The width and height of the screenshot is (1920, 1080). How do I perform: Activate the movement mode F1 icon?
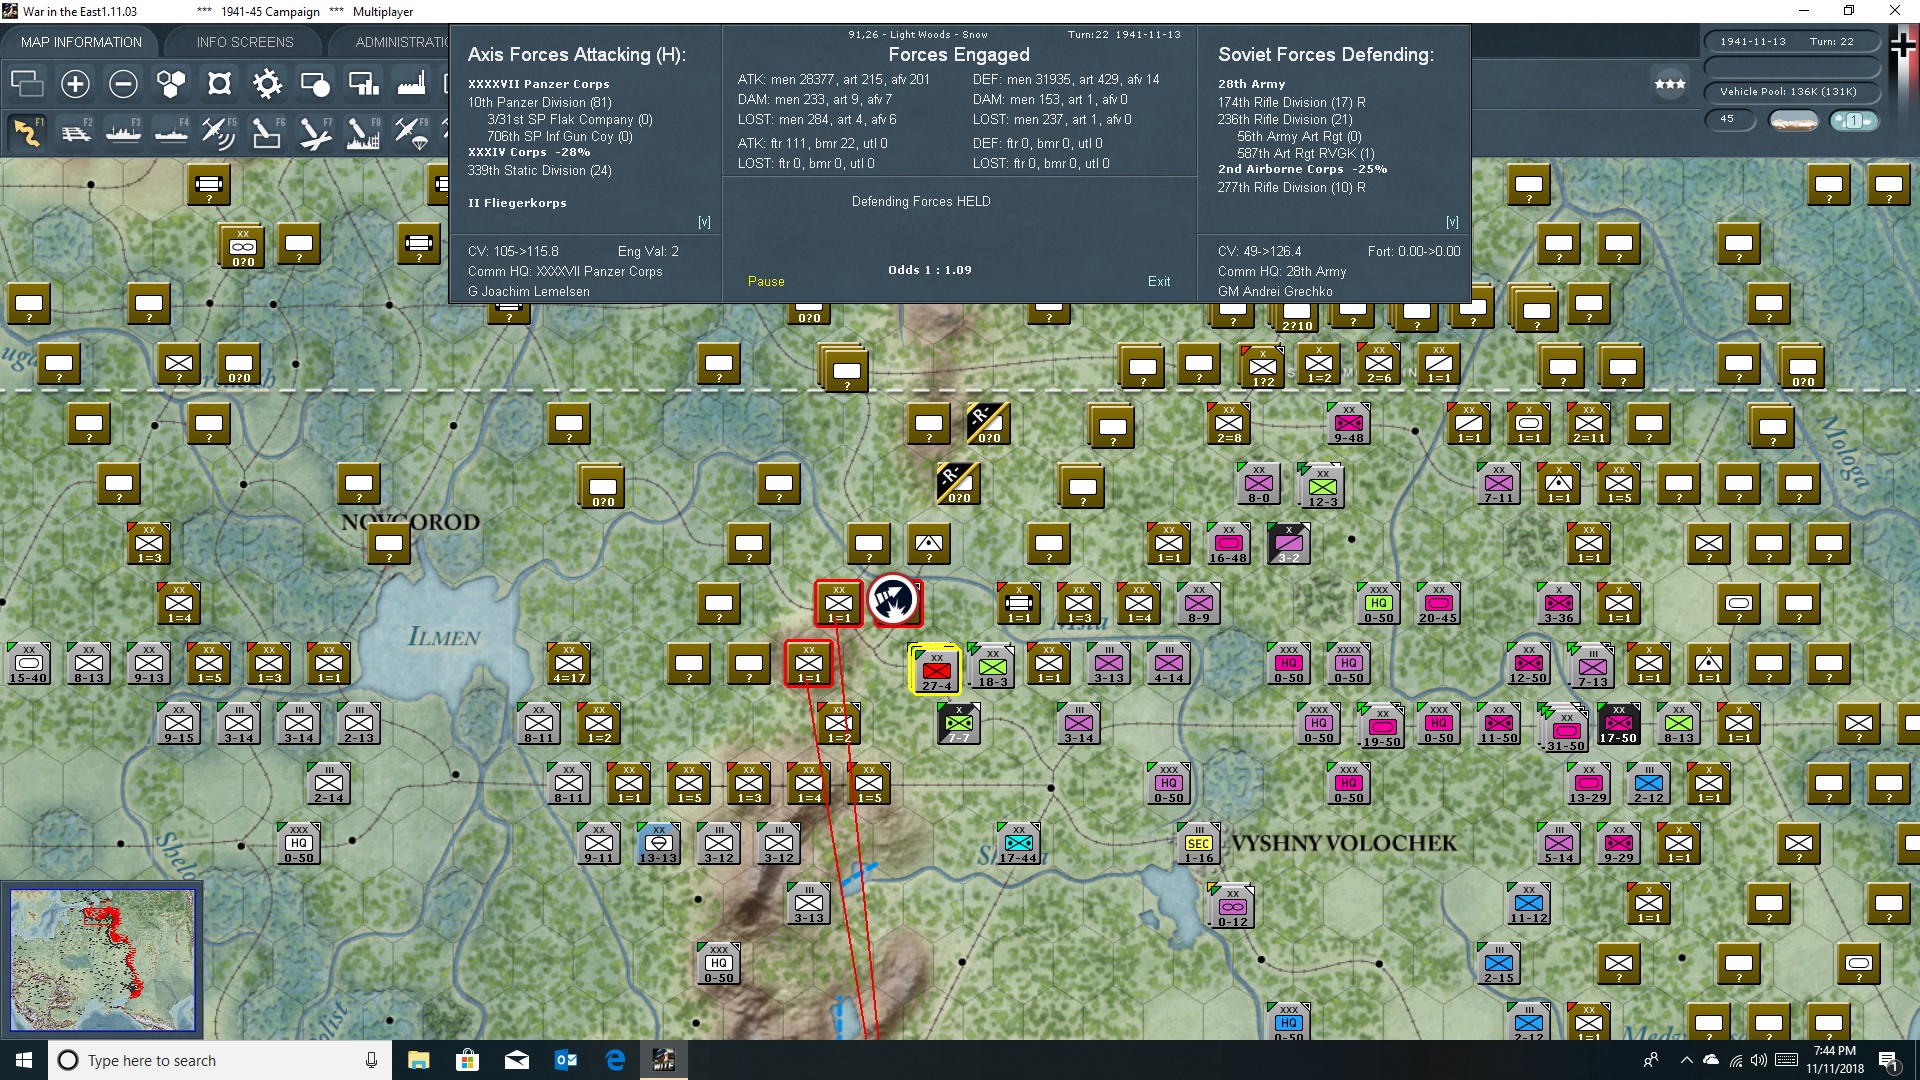pyautogui.click(x=28, y=132)
